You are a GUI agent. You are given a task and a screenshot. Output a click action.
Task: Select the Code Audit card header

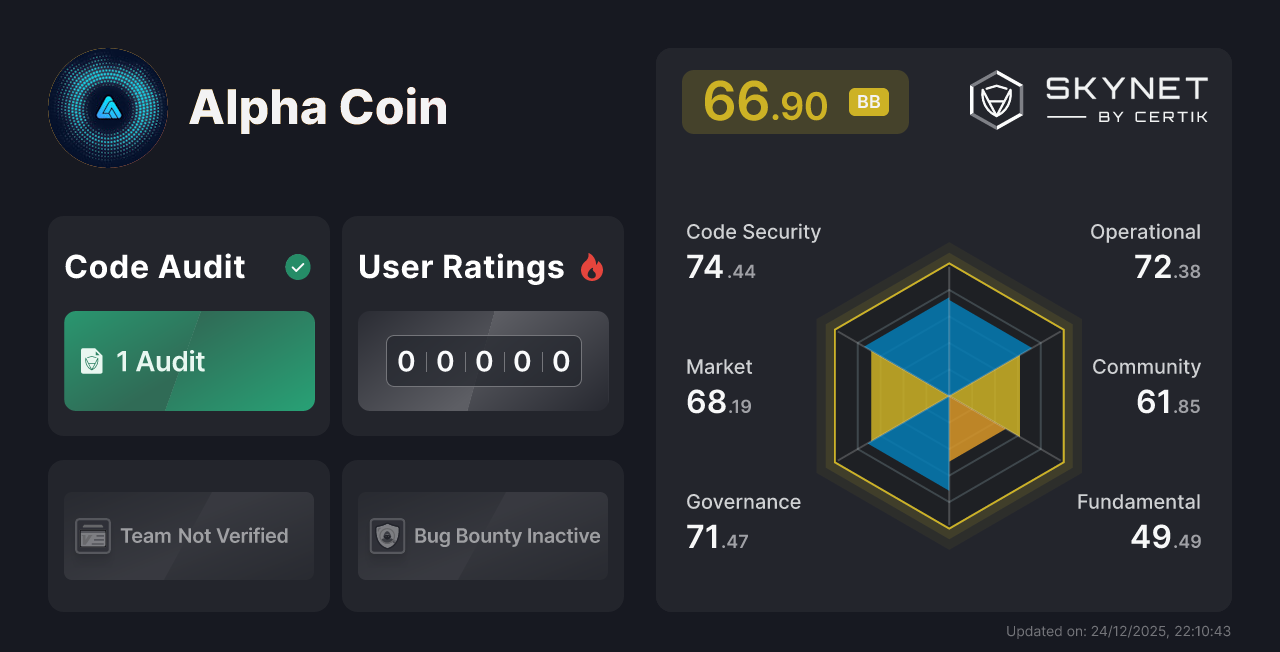[x=154, y=267]
